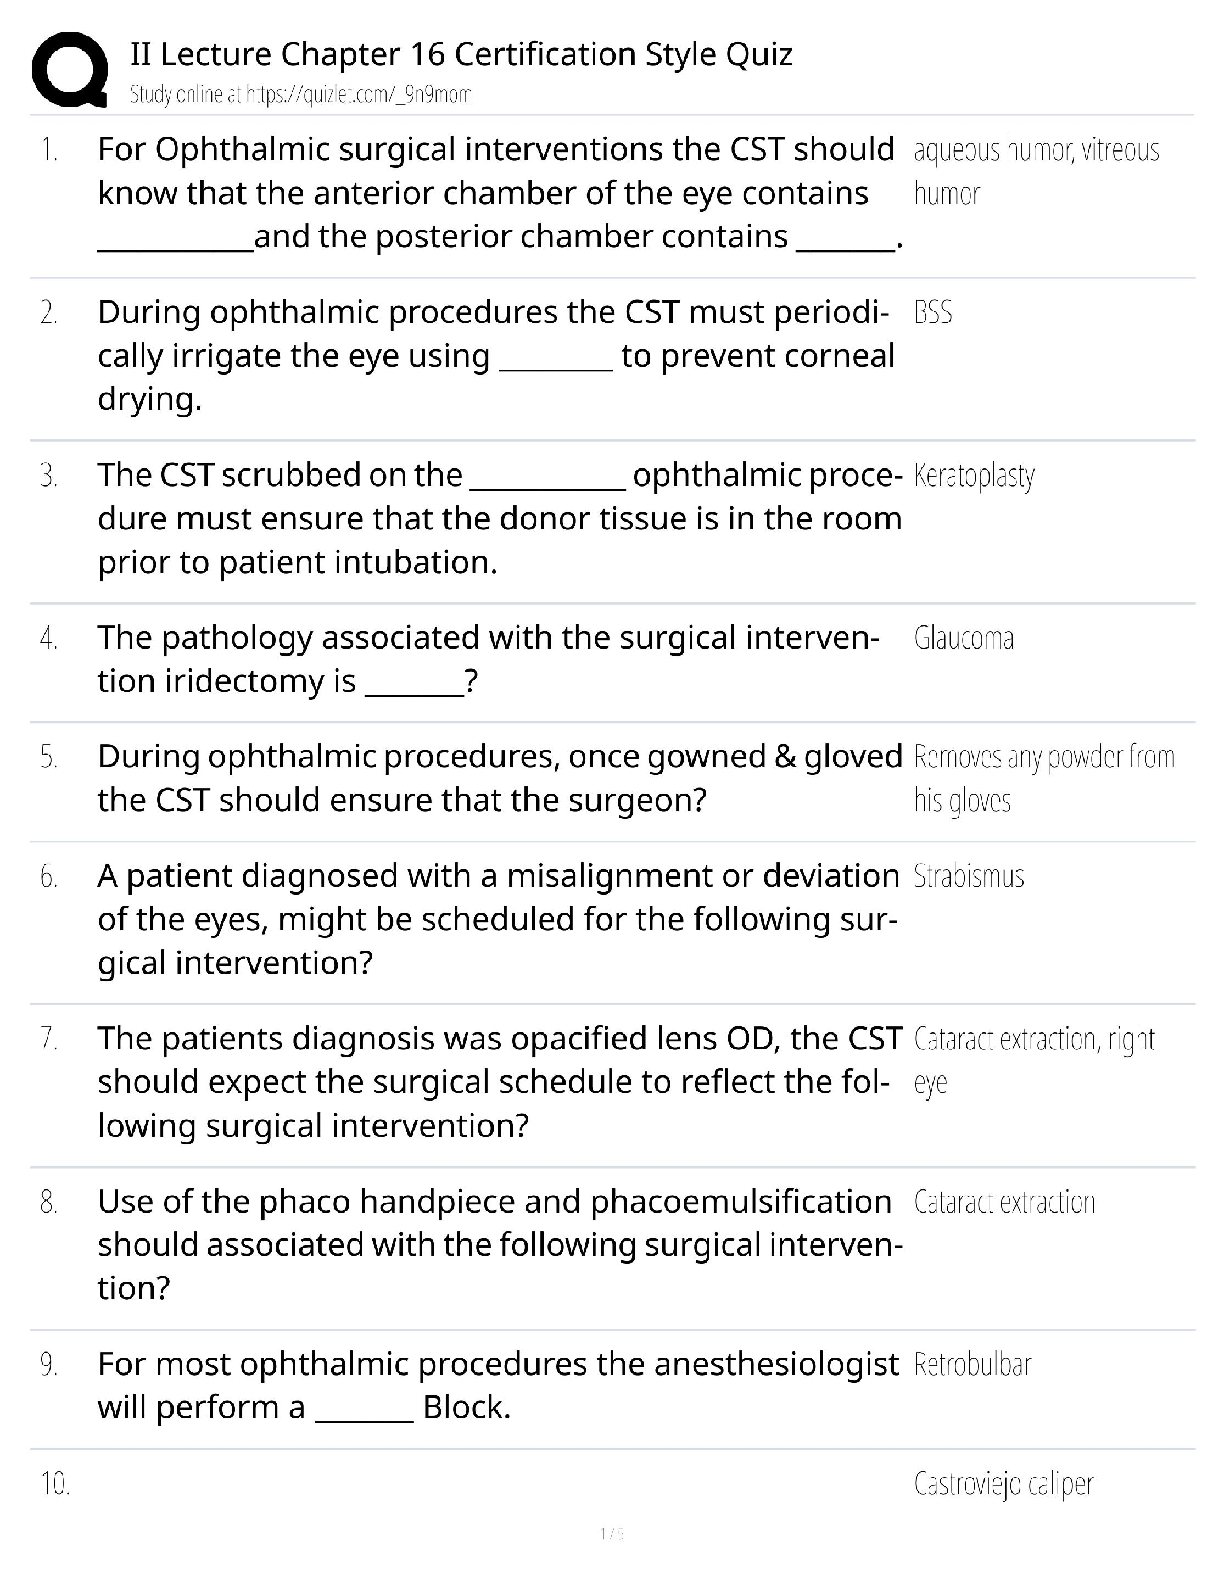Select question 7 about opacified lens OD

pos(499,1082)
